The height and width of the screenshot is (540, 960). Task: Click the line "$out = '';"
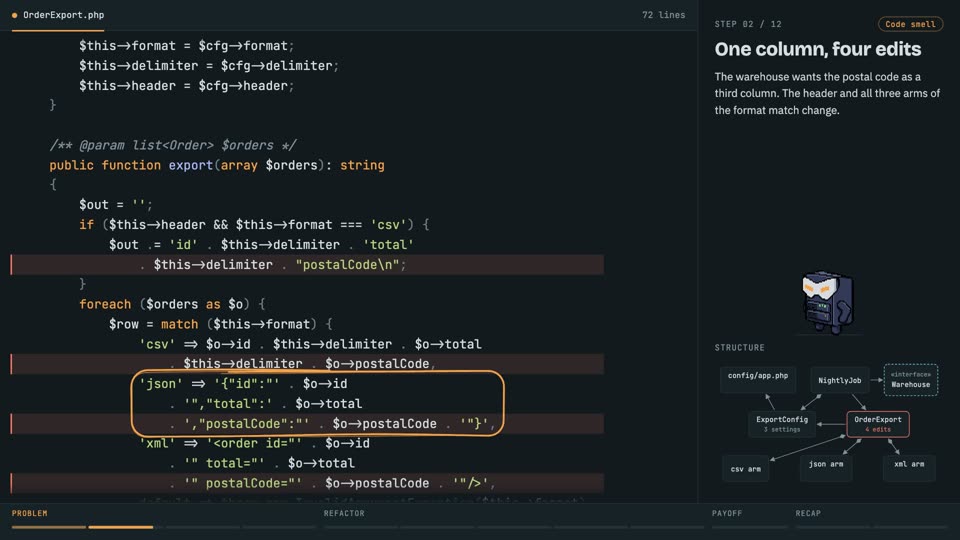(x=116, y=204)
